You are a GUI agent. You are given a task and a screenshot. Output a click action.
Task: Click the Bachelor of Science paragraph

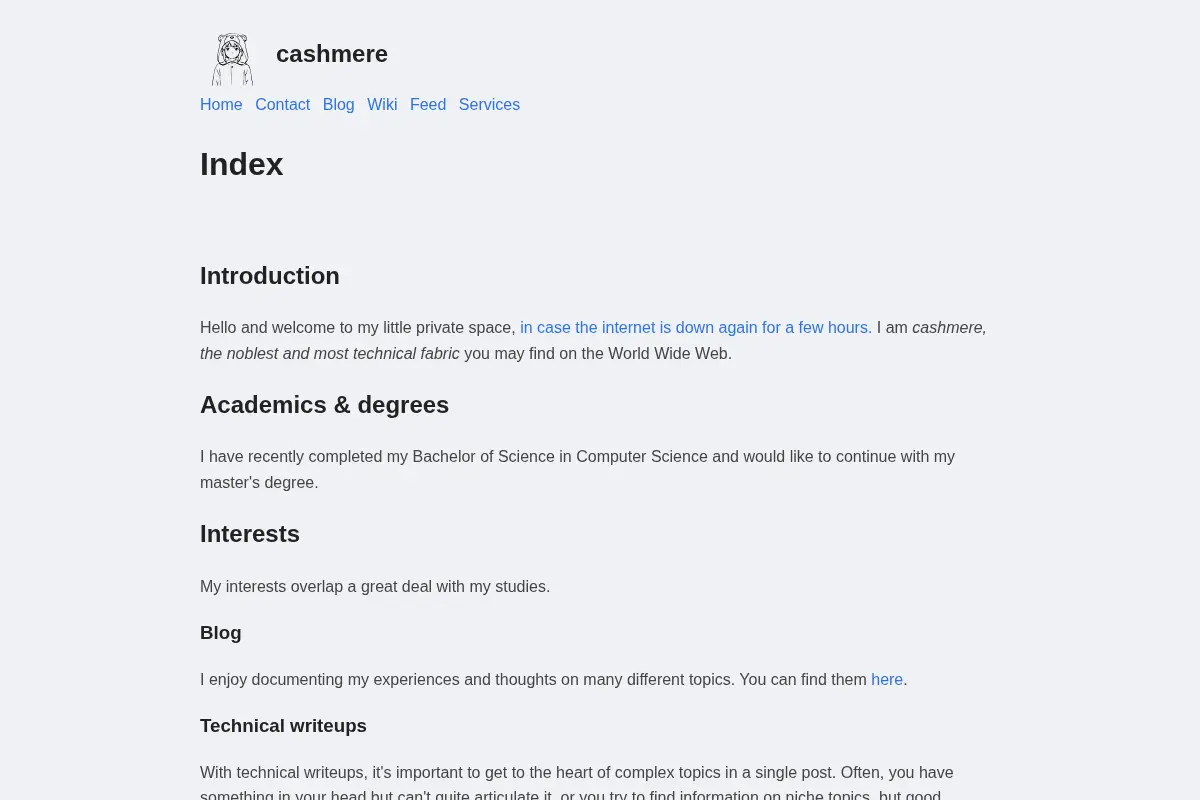point(577,470)
